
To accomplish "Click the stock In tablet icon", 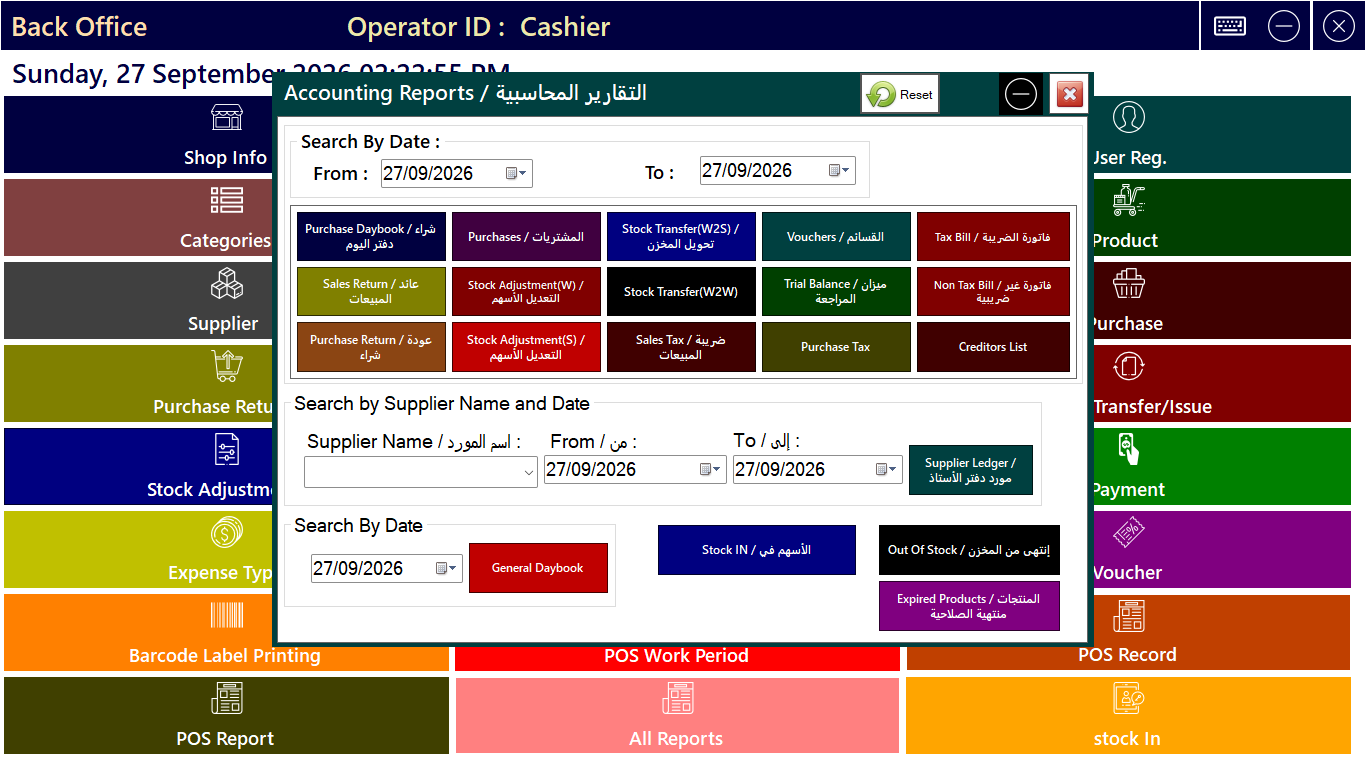I will [1129, 698].
